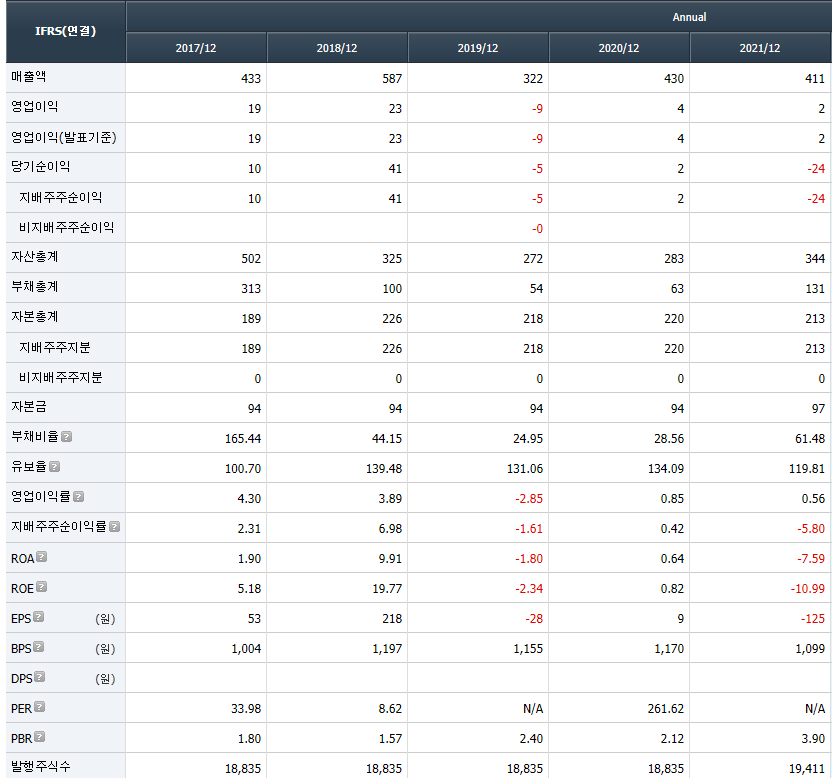The image size is (832, 778).
Task: Click the 자본총계 row label
Action: [34, 317]
